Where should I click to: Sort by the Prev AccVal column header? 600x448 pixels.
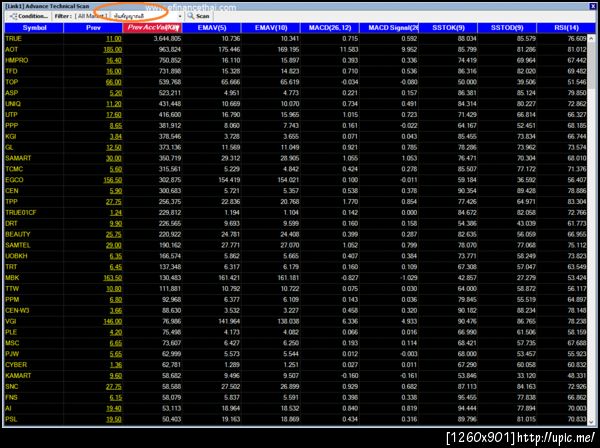pos(153,28)
